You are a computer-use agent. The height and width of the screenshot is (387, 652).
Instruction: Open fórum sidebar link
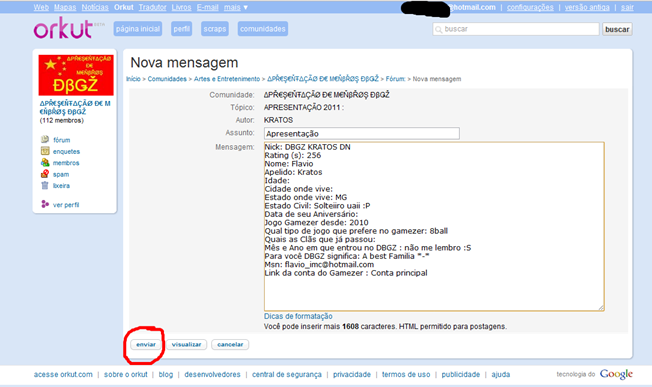click(62, 140)
